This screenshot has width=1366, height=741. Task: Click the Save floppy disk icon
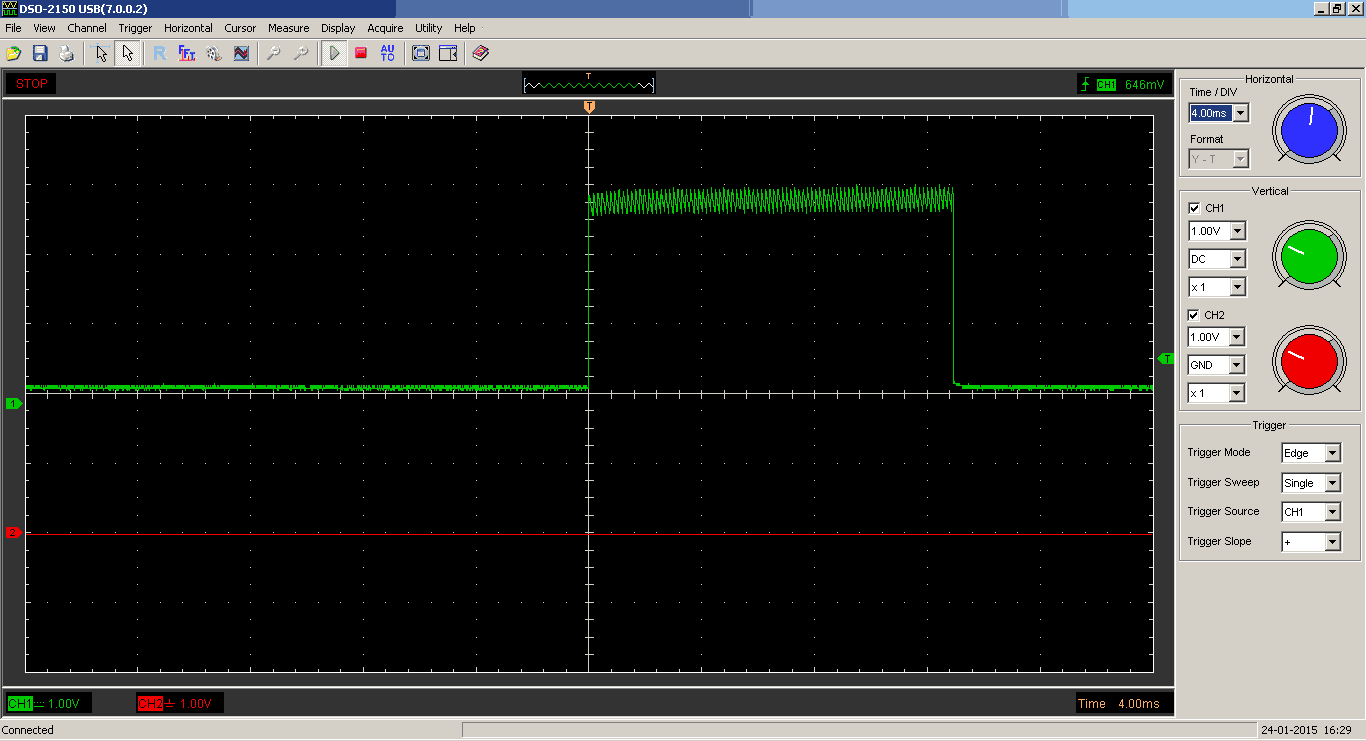click(x=40, y=53)
